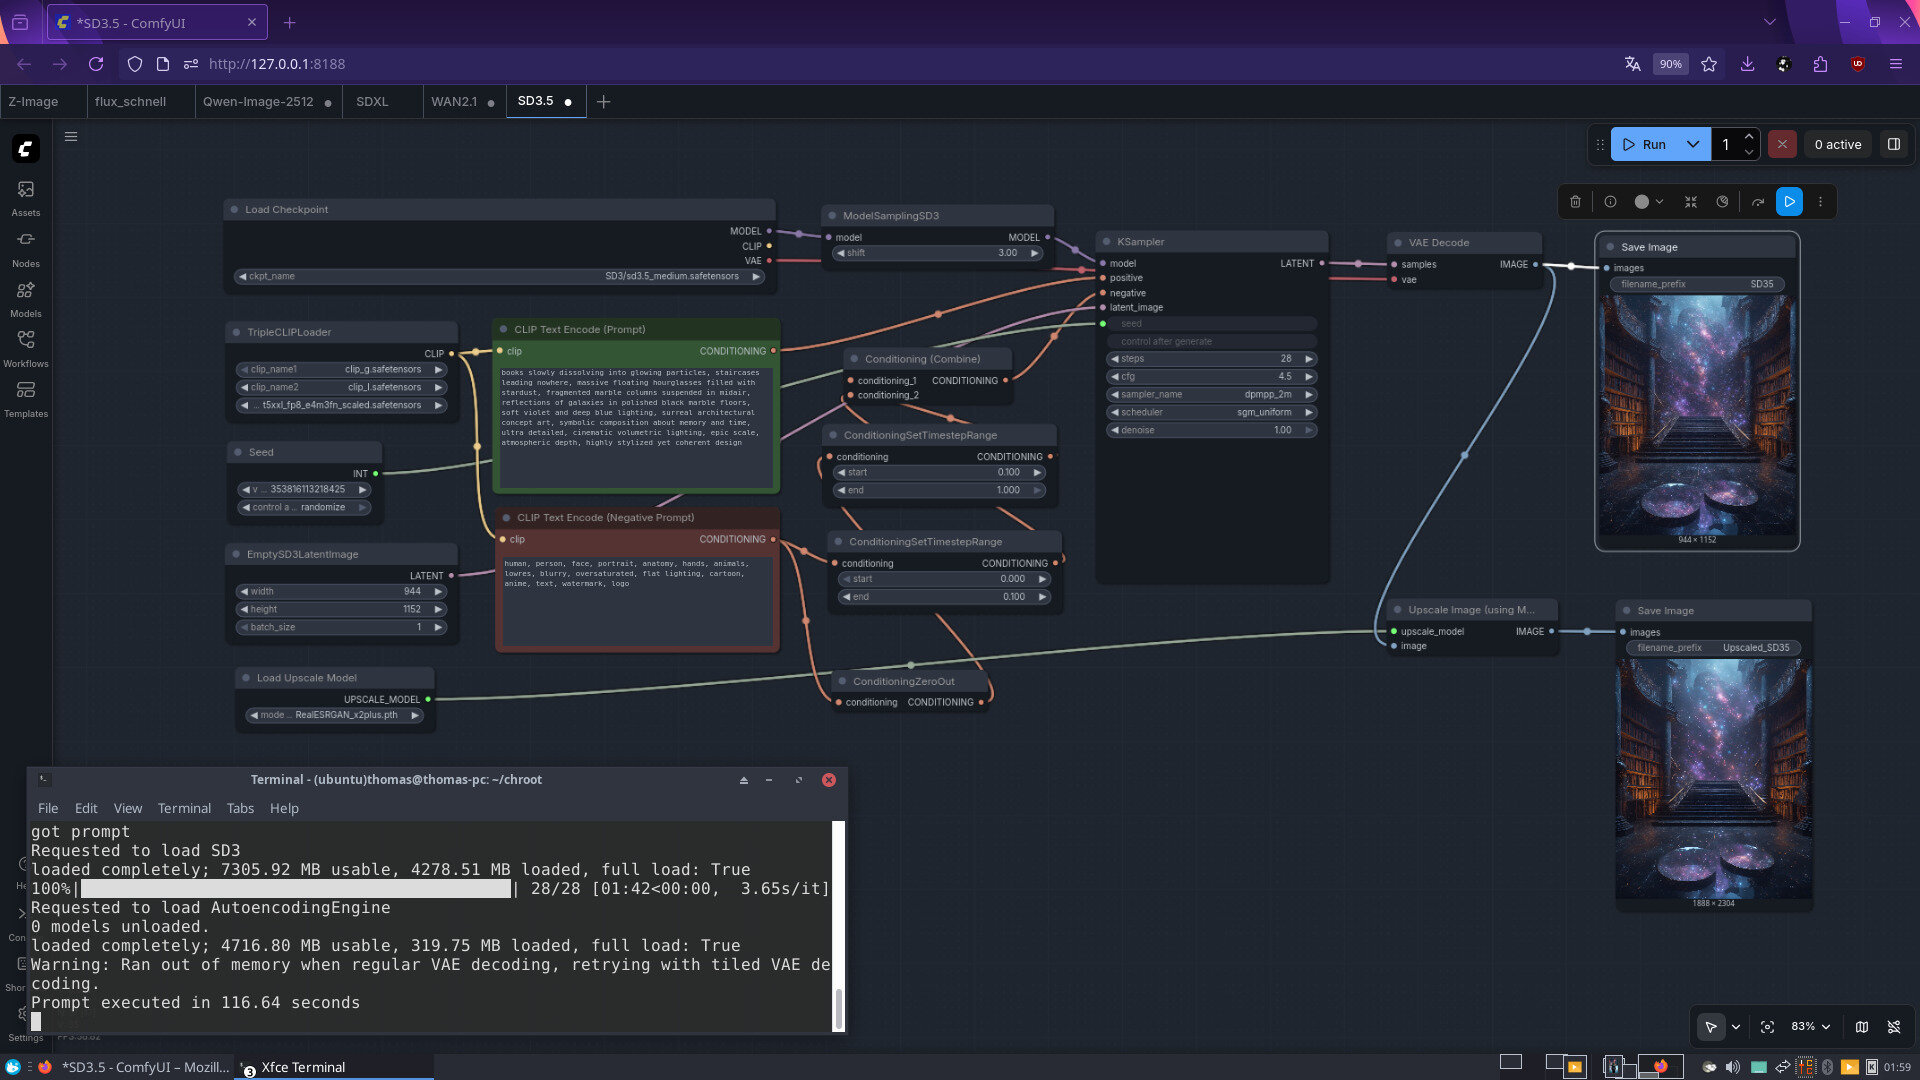This screenshot has width=1920, height=1080.
Task: Toggle the right side panel
Action: [x=1894, y=144]
